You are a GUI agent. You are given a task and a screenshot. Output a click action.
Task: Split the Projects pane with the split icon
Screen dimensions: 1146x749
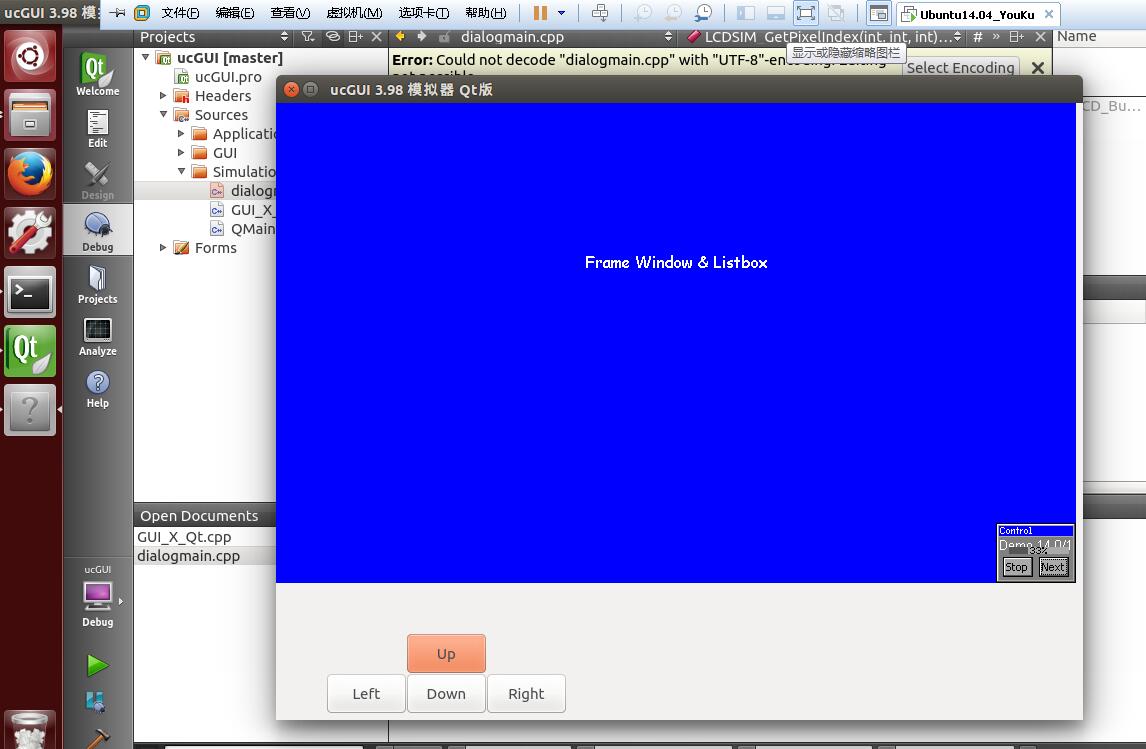click(355, 37)
